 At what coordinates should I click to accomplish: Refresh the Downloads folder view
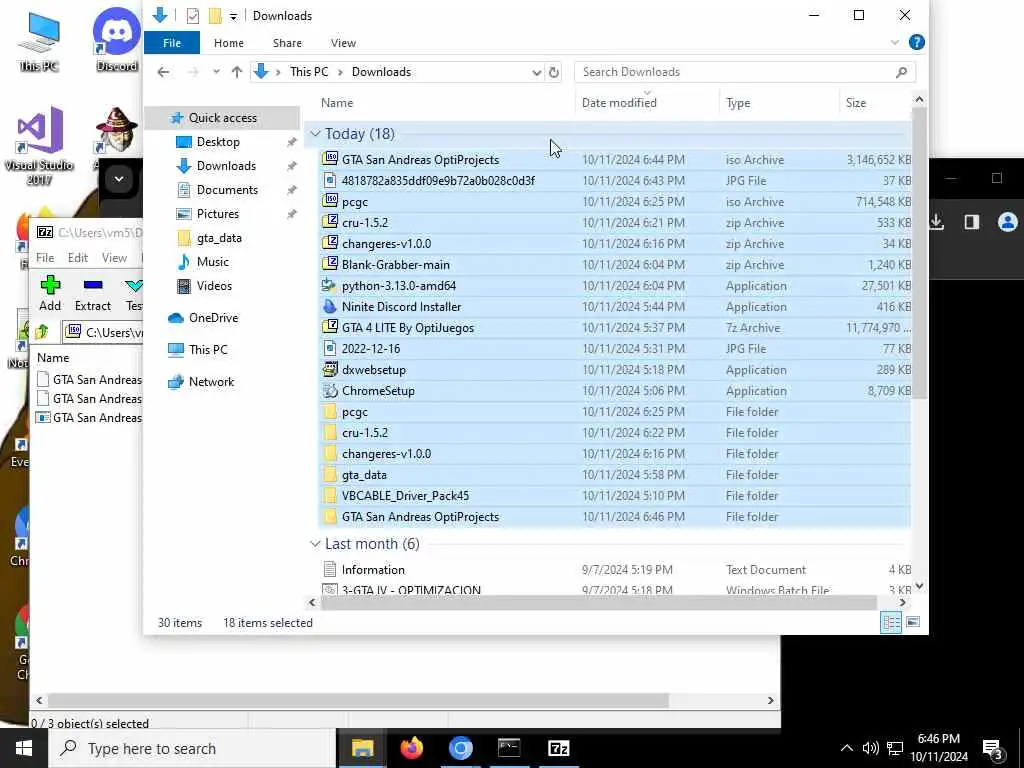point(554,72)
